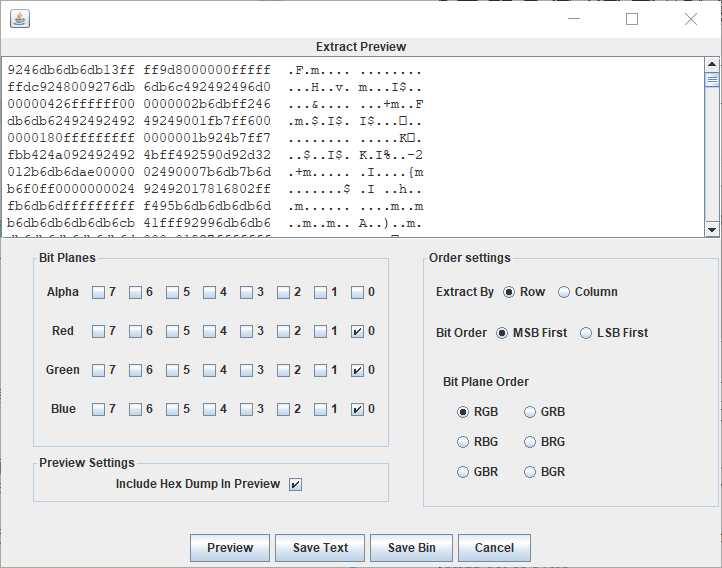Toggle Green bit plane 2
Image resolution: width=722 pixels, height=568 pixels.
pyautogui.click(x=283, y=371)
